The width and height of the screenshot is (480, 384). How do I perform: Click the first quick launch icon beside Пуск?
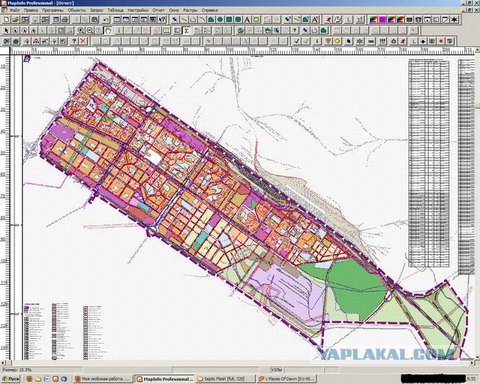tap(29, 379)
